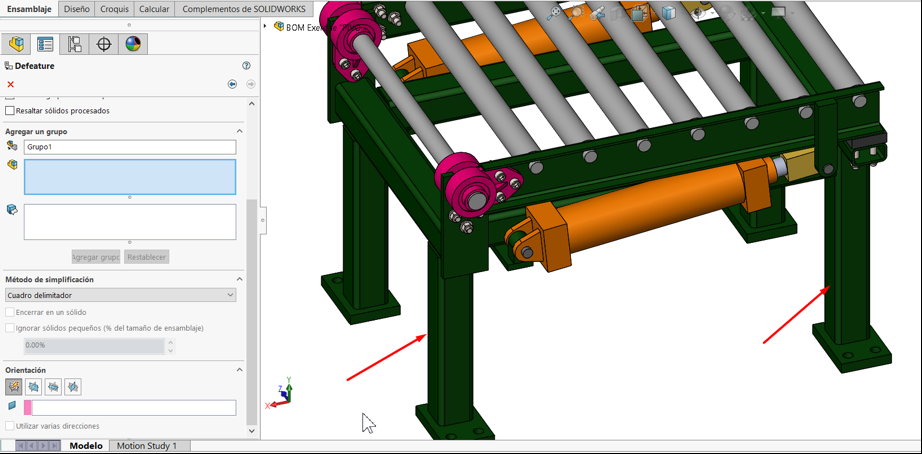Toggle Encerrar en un sólido checkbox

click(9, 312)
